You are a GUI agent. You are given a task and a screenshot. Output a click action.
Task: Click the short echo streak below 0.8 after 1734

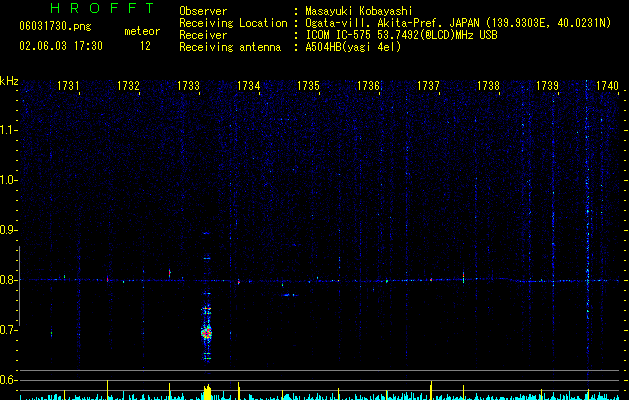pyautogui.click(x=290, y=295)
